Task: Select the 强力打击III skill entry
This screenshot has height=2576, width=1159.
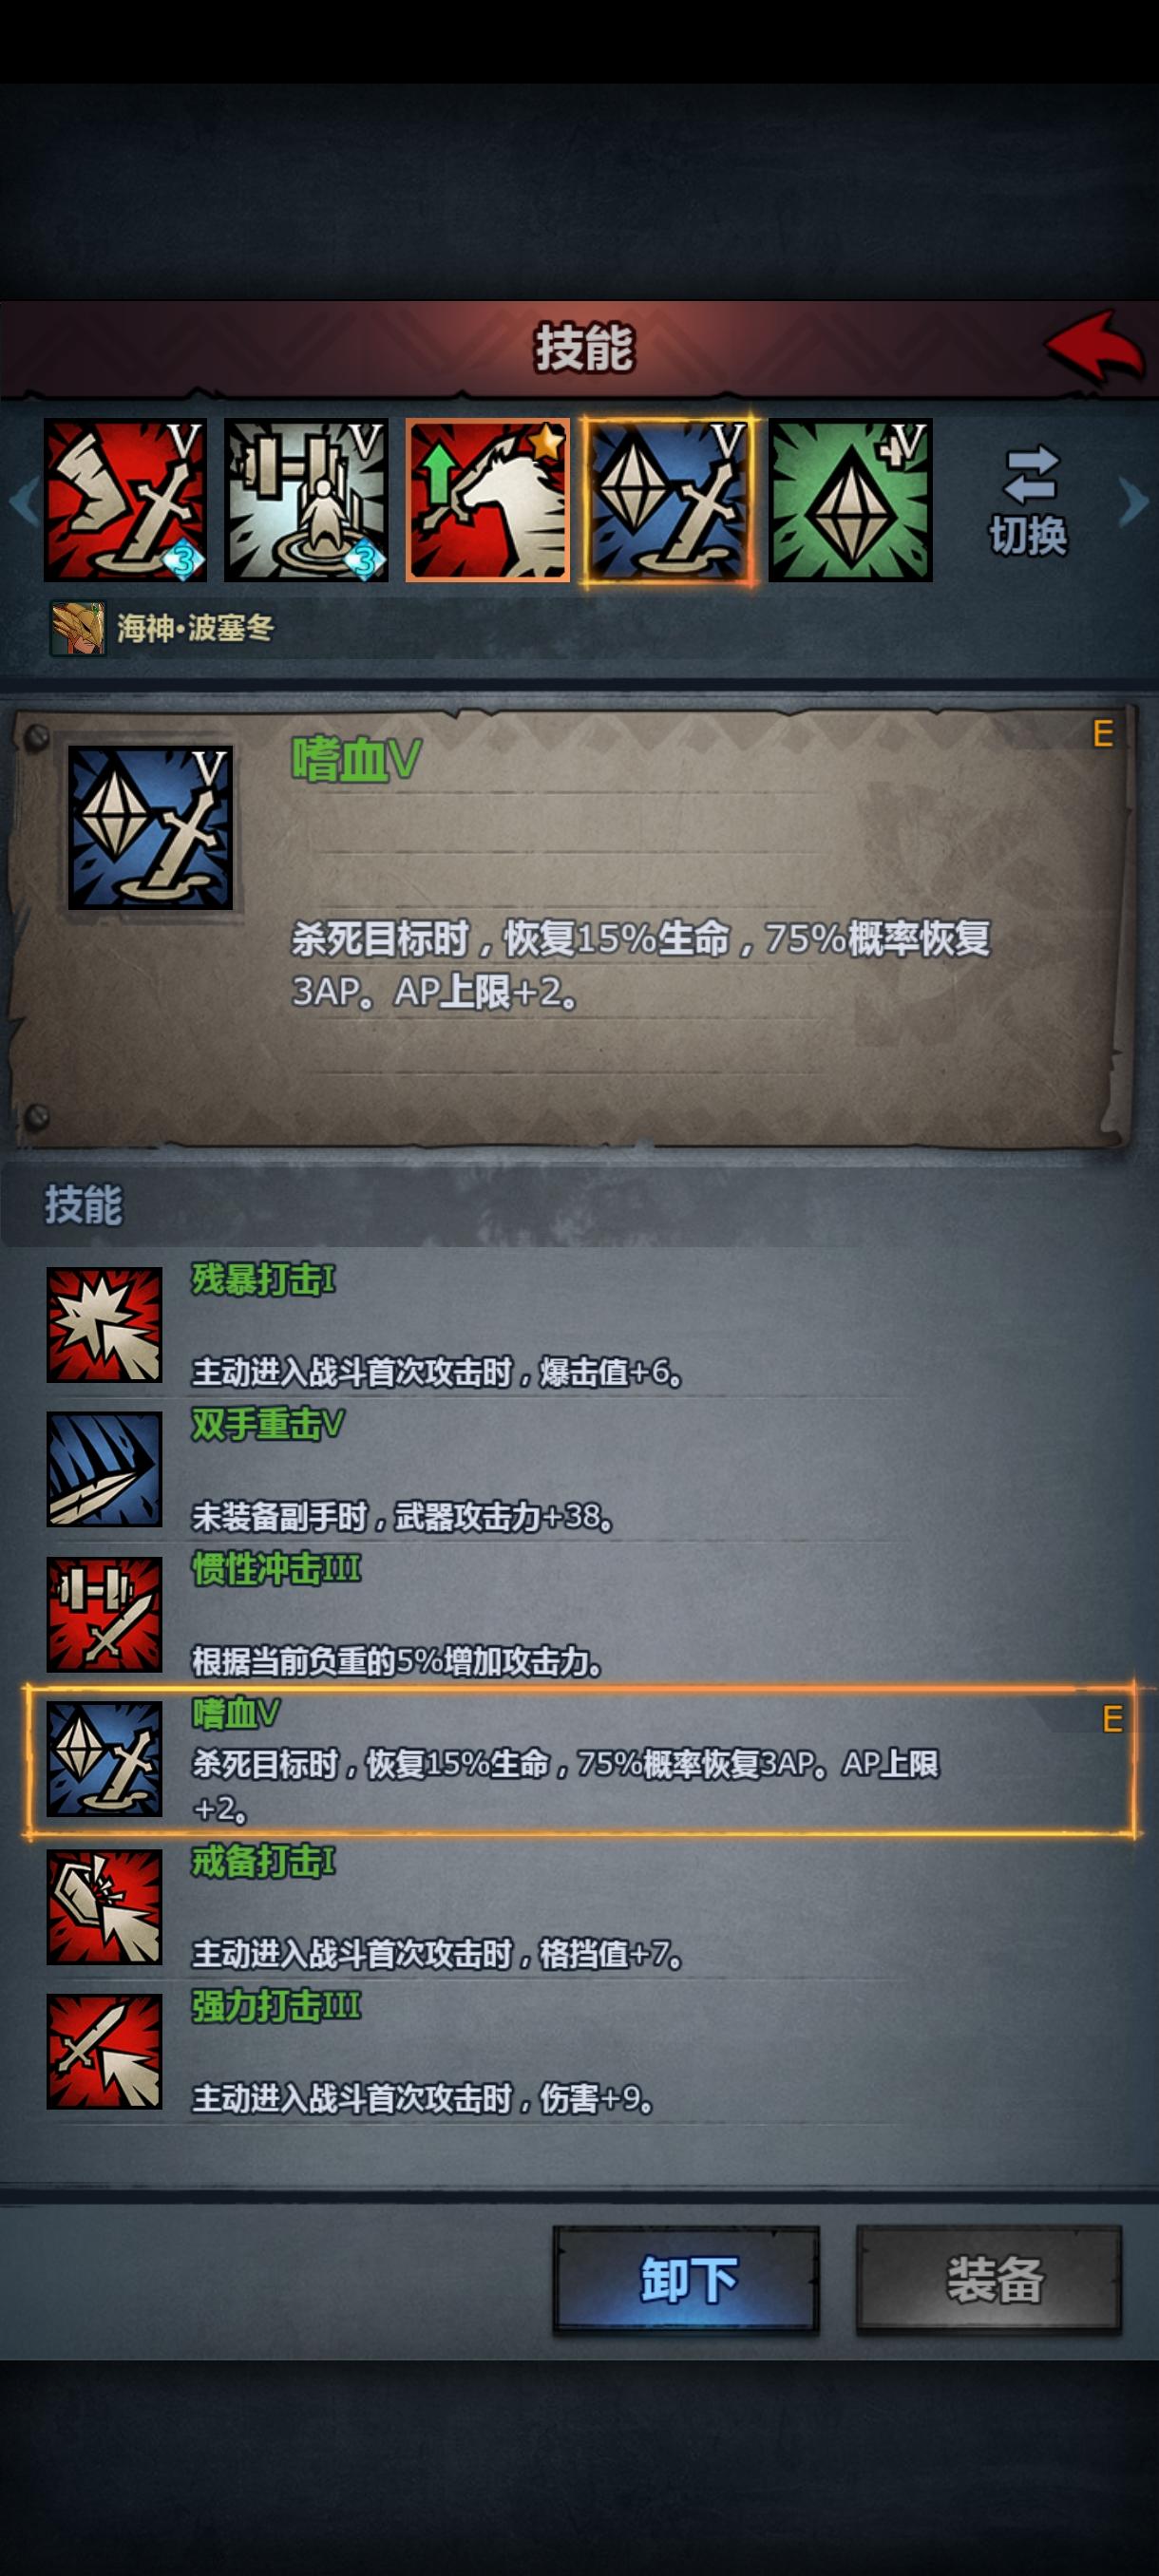Action: click(580, 2052)
